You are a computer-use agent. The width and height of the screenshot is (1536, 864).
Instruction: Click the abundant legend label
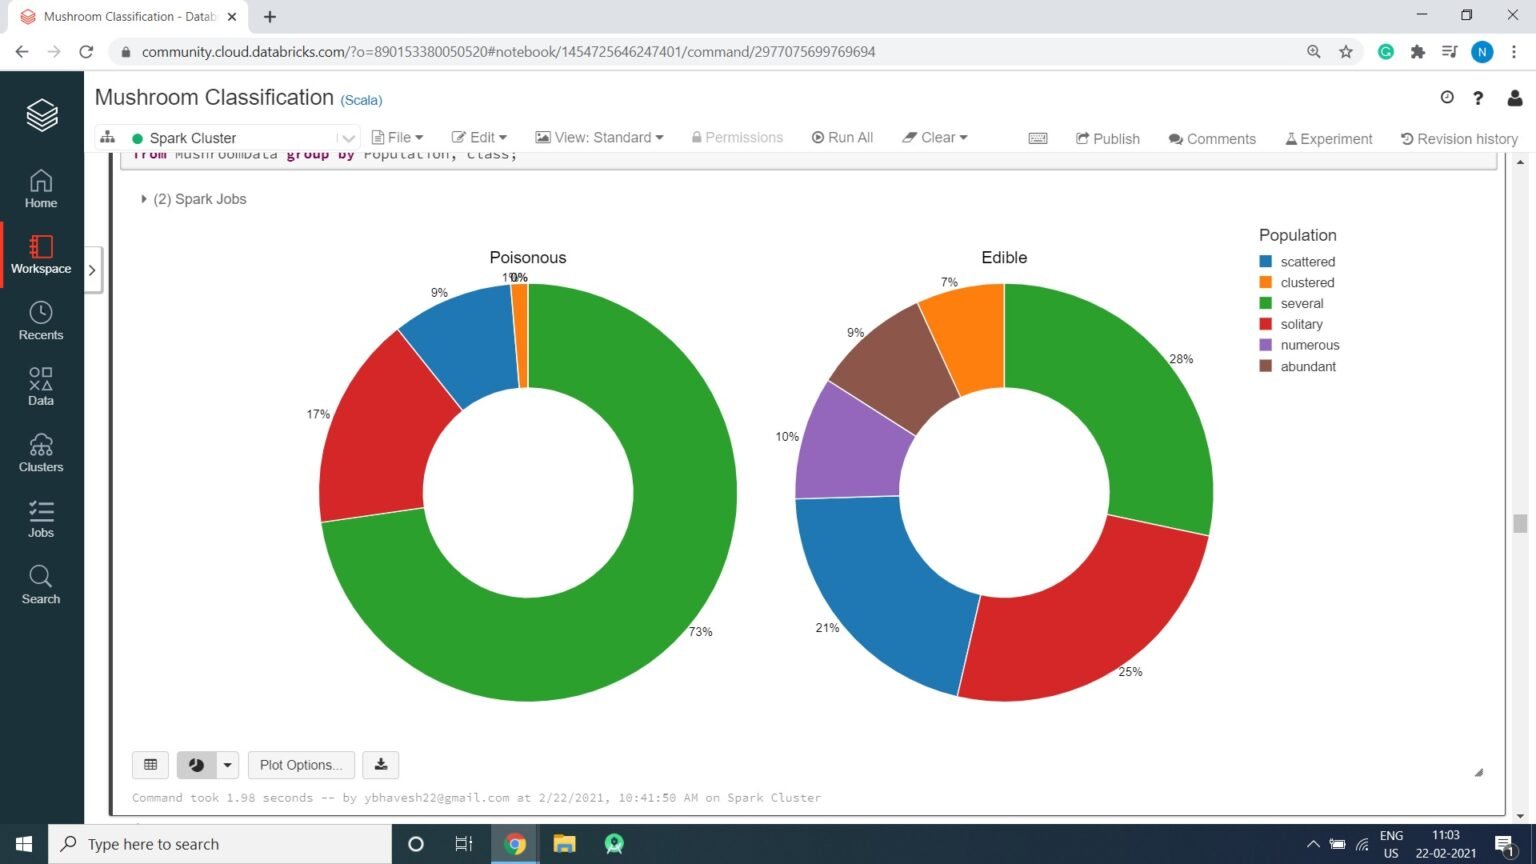1308,366
